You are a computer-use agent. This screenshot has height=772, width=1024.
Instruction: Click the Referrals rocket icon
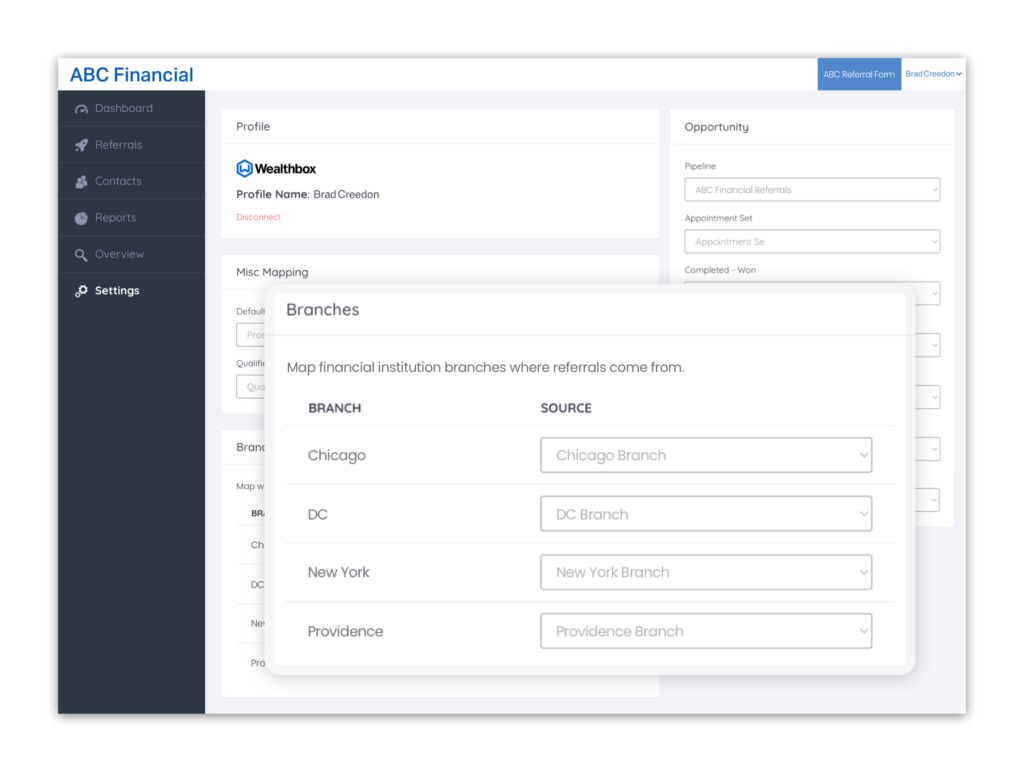(82, 144)
